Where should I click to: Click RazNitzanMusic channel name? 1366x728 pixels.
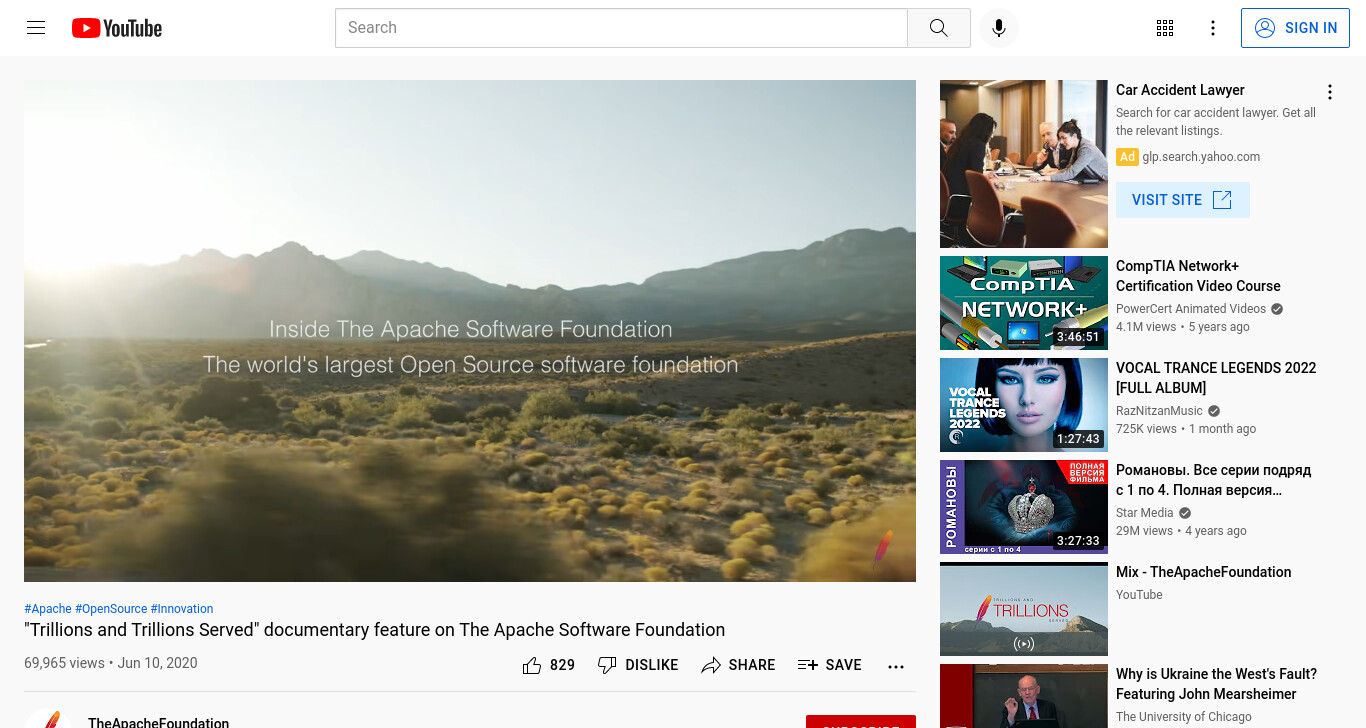pyautogui.click(x=1159, y=411)
